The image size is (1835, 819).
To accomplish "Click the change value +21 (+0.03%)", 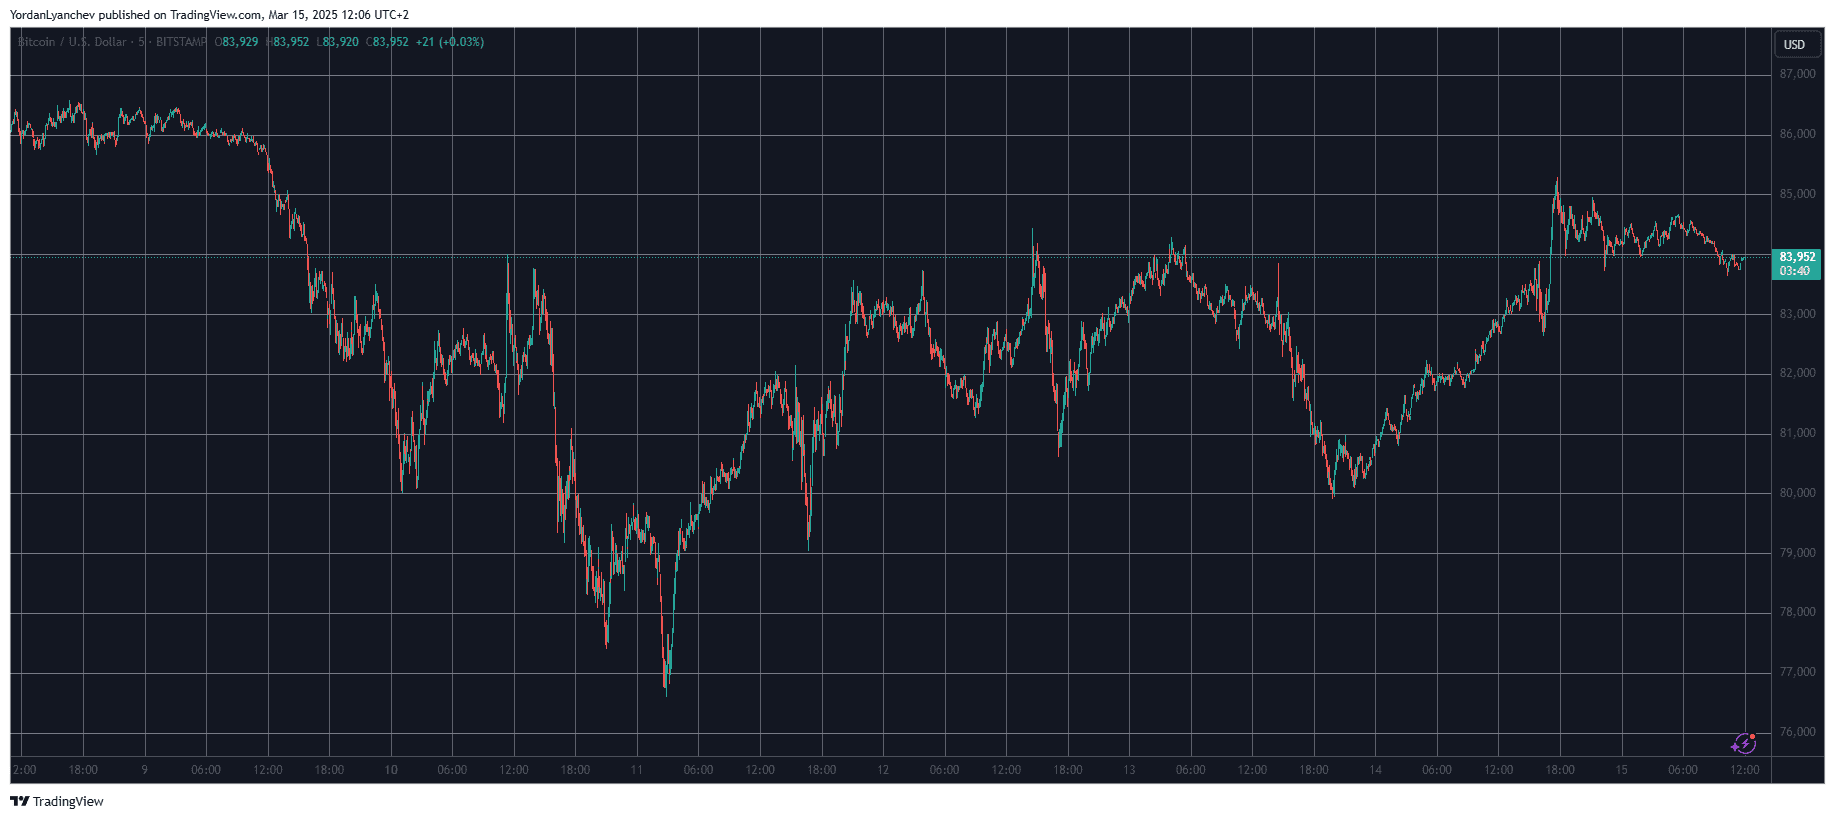I will 450,42.
